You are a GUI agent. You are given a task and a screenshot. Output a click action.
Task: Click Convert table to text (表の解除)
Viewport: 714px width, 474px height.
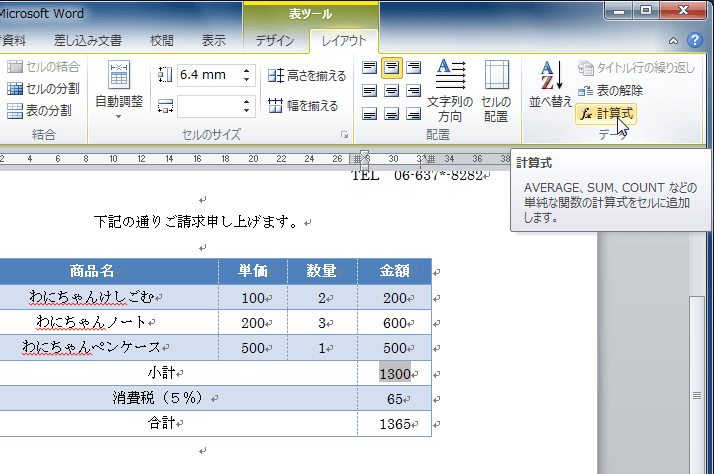610,91
